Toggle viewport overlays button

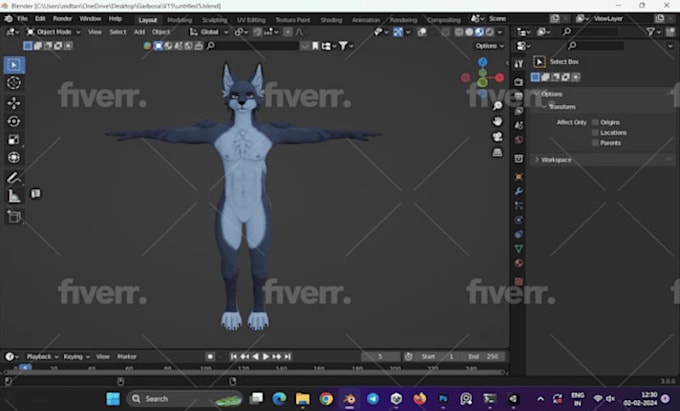pyautogui.click(x=422, y=32)
